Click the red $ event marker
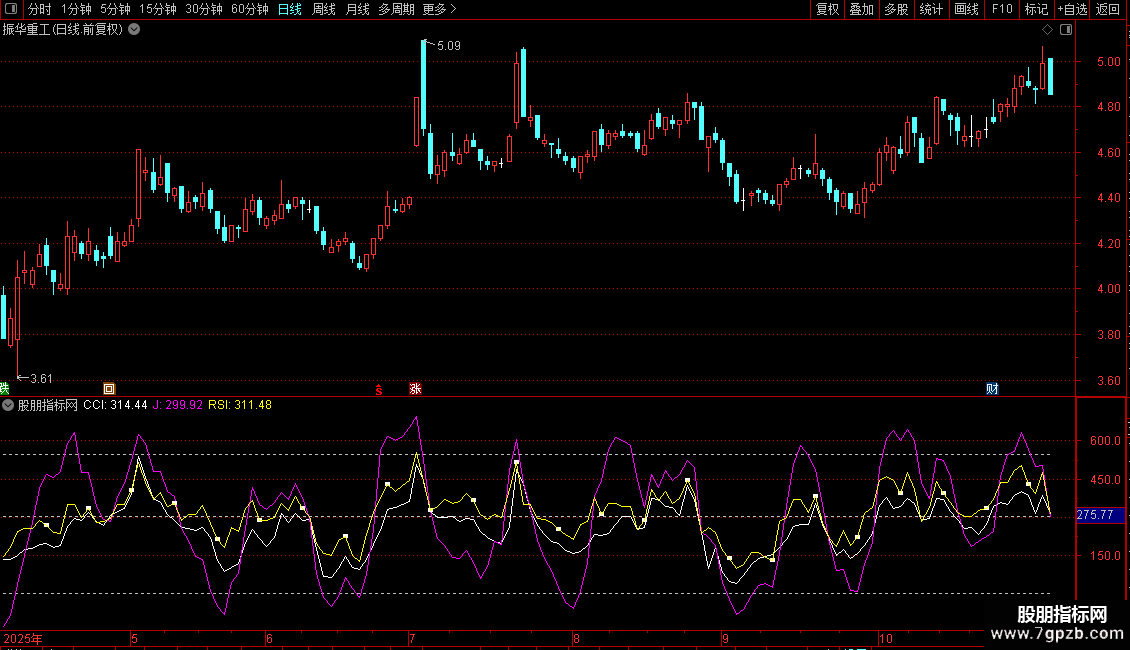 (378, 388)
